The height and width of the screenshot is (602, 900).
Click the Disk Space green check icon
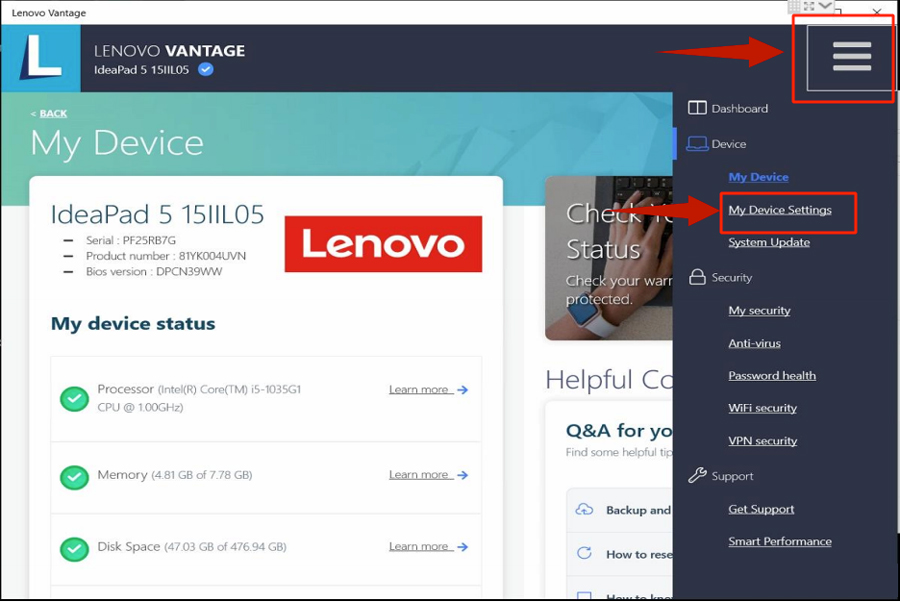coord(75,549)
